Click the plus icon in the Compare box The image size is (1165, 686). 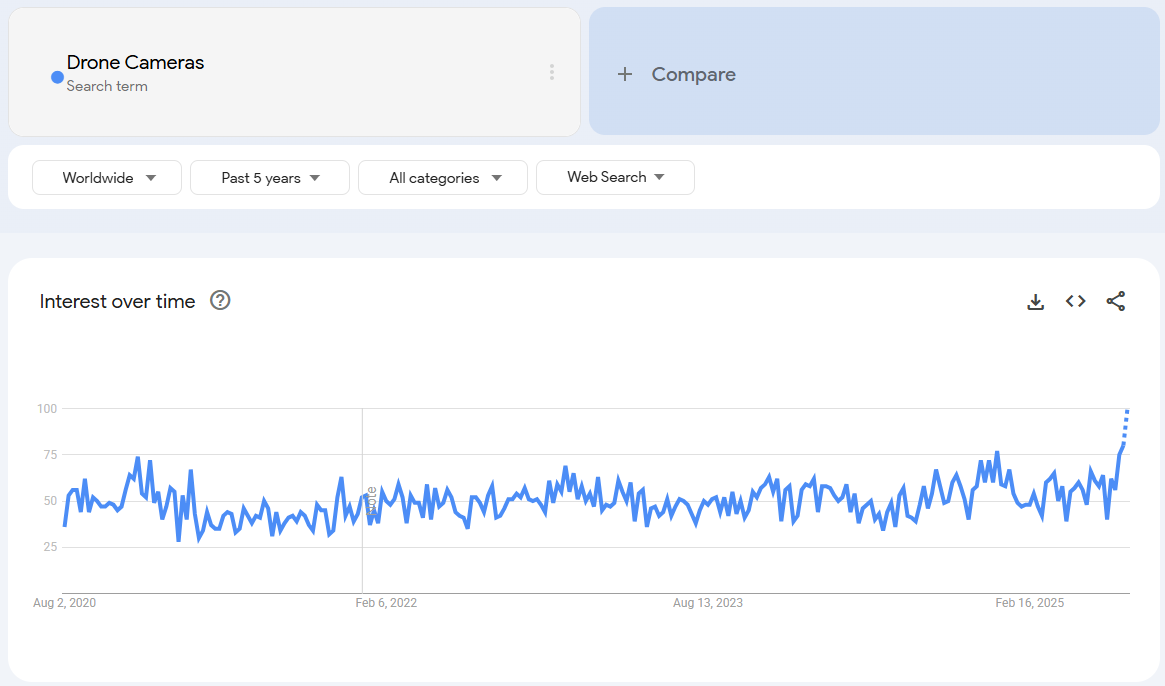click(x=625, y=74)
